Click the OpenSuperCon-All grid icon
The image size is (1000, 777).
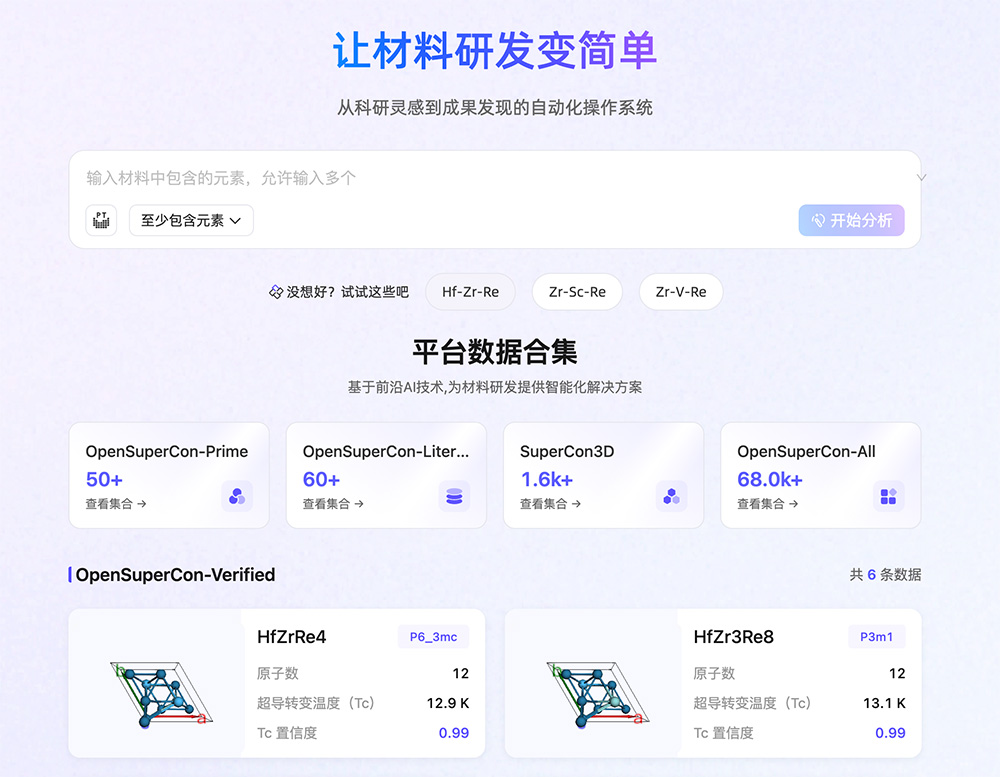click(x=888, y=496)
